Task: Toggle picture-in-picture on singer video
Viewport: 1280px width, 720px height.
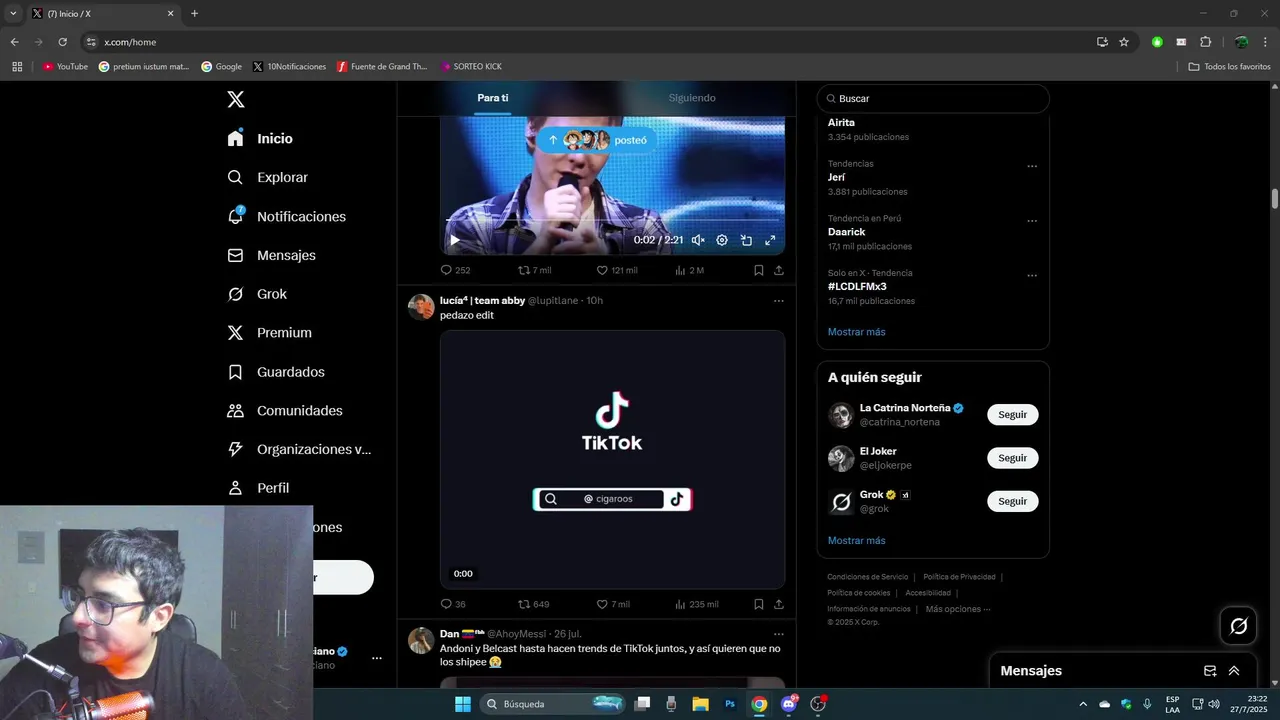Action: 746,240
